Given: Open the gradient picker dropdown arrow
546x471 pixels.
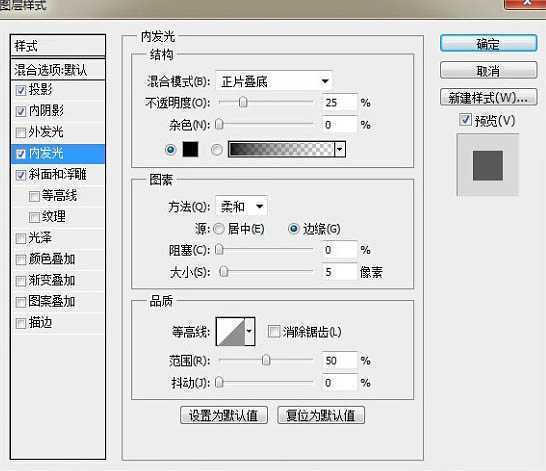Looking at the screenshot, I should click(340, 150).
